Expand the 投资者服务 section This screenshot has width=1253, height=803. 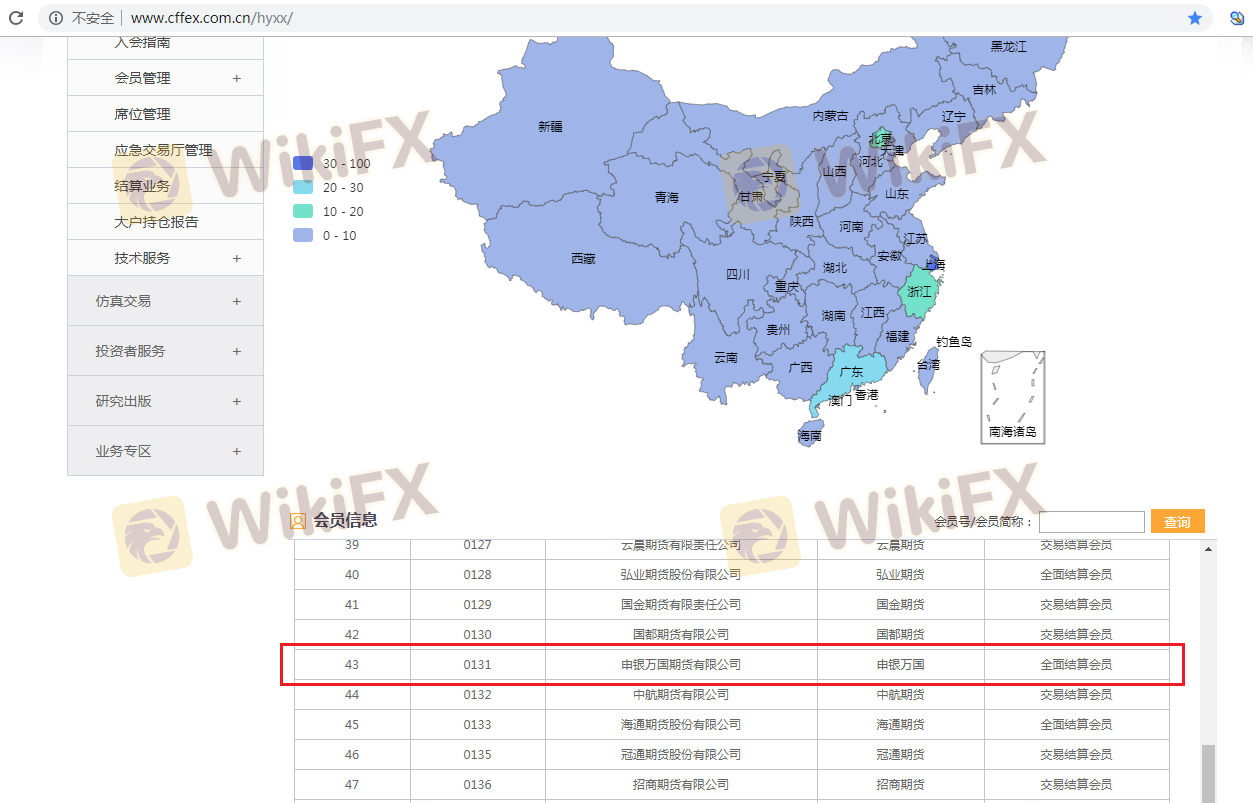pyautogui.click(x=236, y=351)
